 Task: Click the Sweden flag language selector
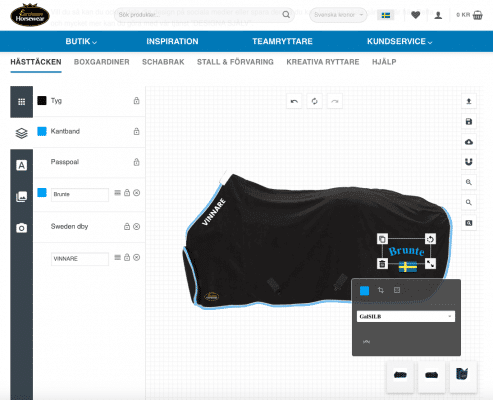point(386,15)
